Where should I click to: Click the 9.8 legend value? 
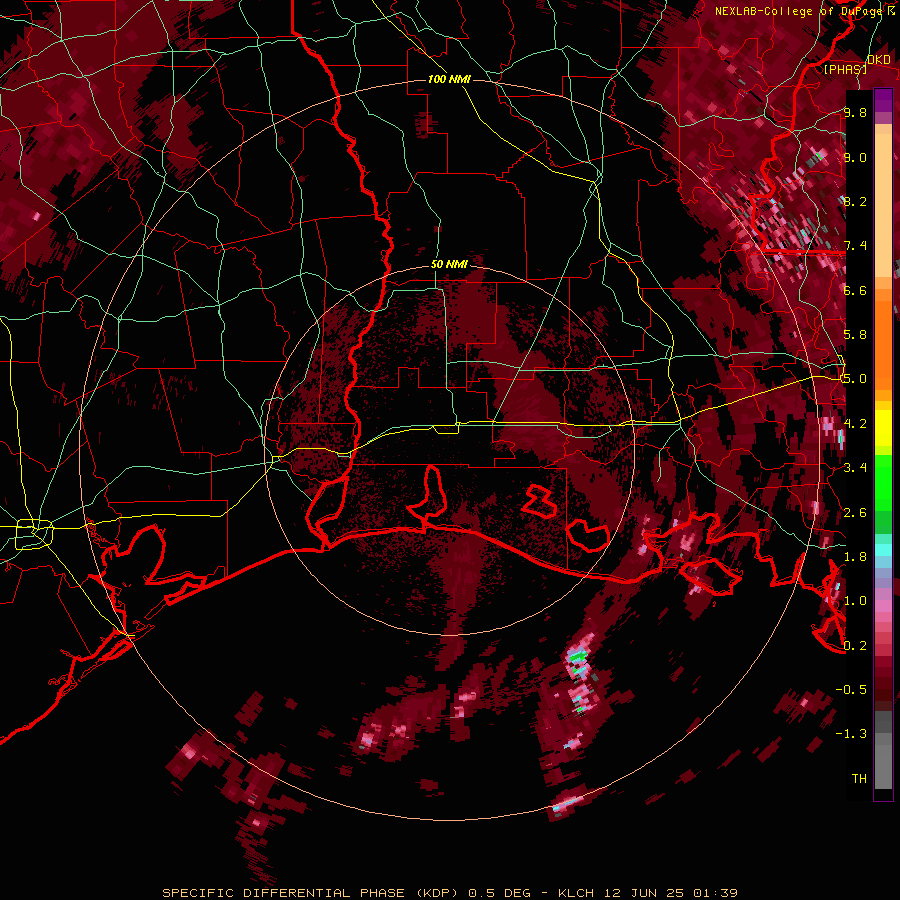click(x=855, y=113)
